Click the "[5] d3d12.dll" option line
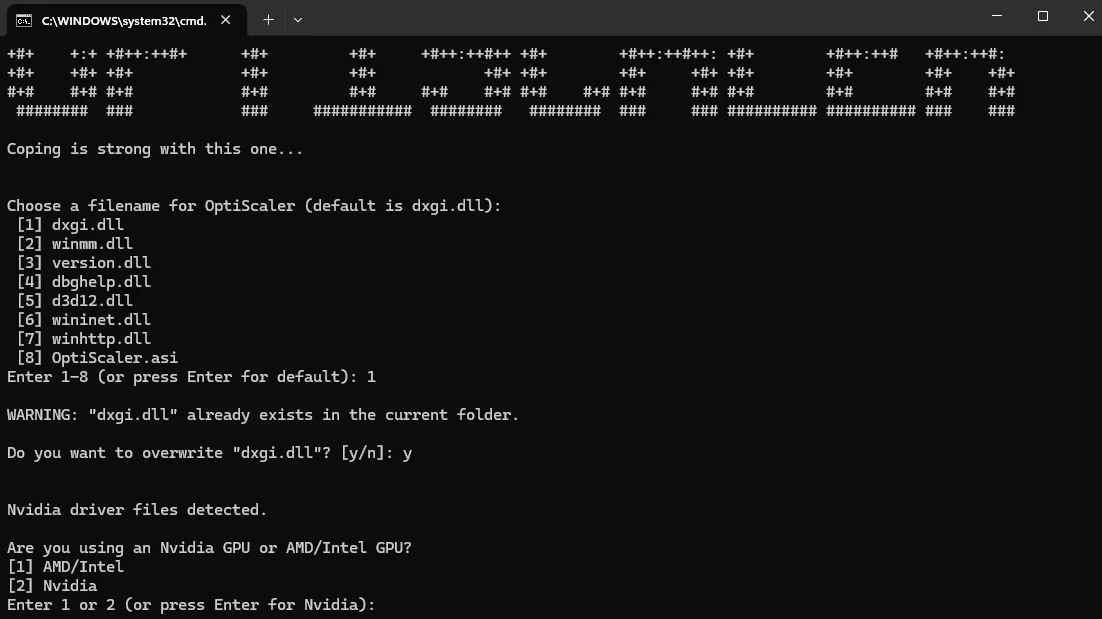The height and width of the screenshot is (619, 1102). [74, 301]
